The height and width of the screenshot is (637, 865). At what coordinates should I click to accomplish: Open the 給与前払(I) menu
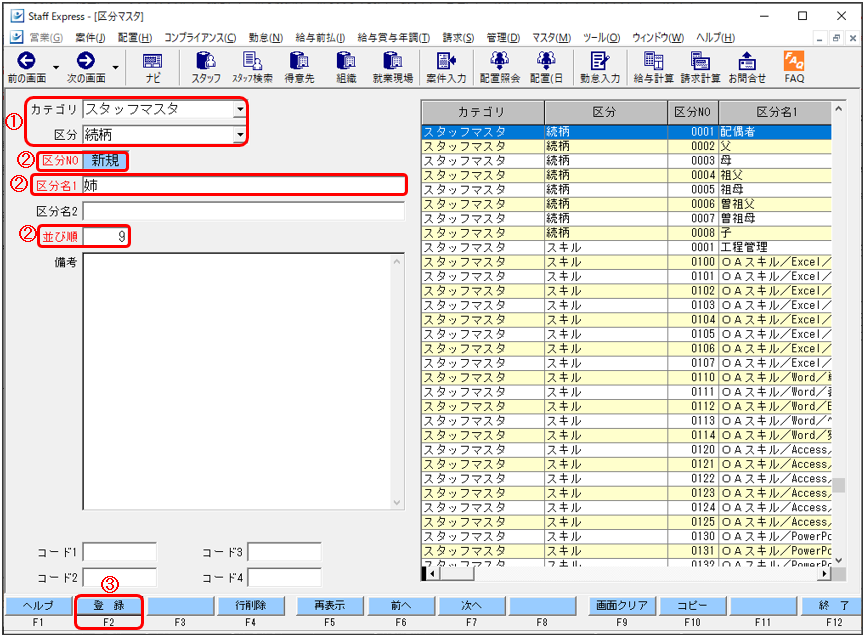pyautogui.click(x=320, y=38)
